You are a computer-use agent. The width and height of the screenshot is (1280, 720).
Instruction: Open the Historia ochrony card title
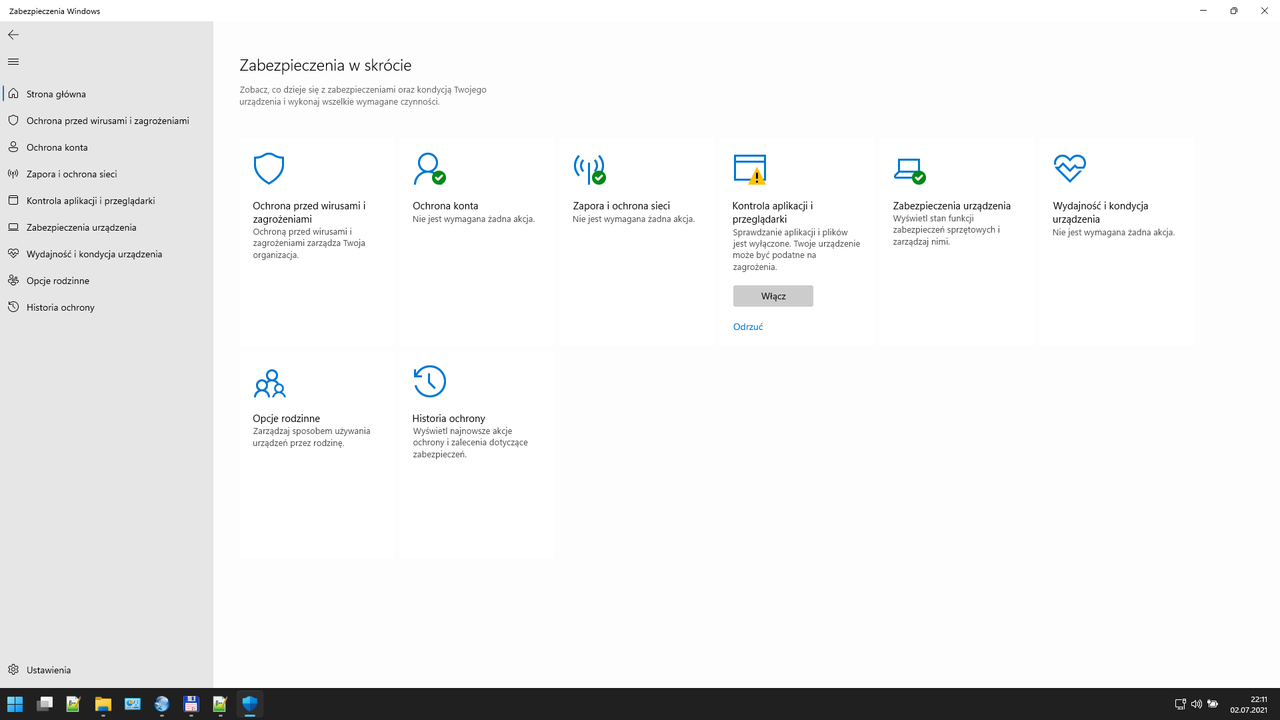click(449, 419)
